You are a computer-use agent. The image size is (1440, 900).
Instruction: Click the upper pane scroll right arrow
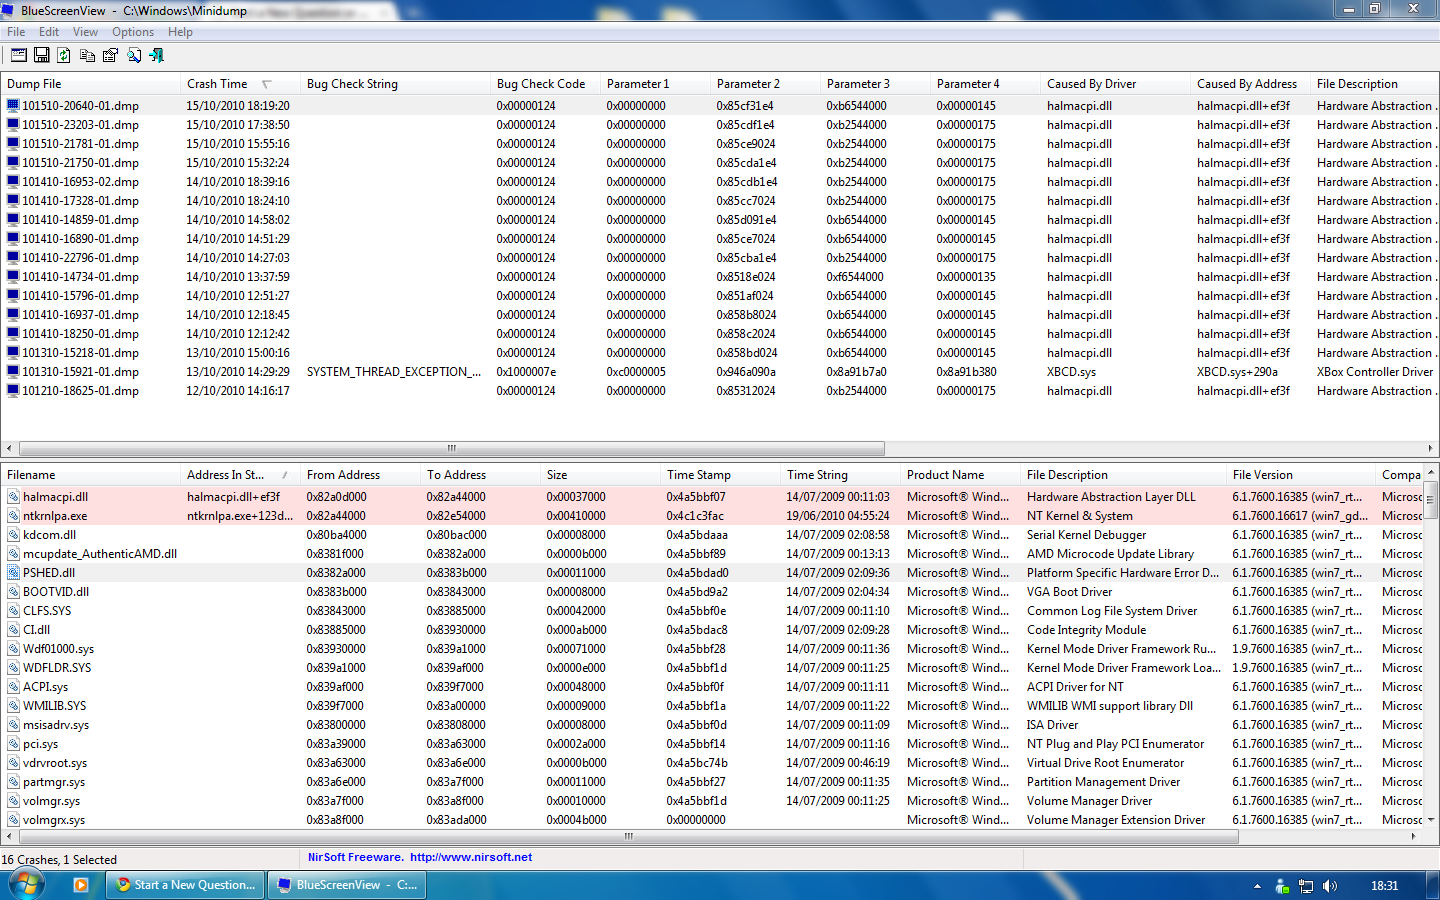[x=1431, y=448]
